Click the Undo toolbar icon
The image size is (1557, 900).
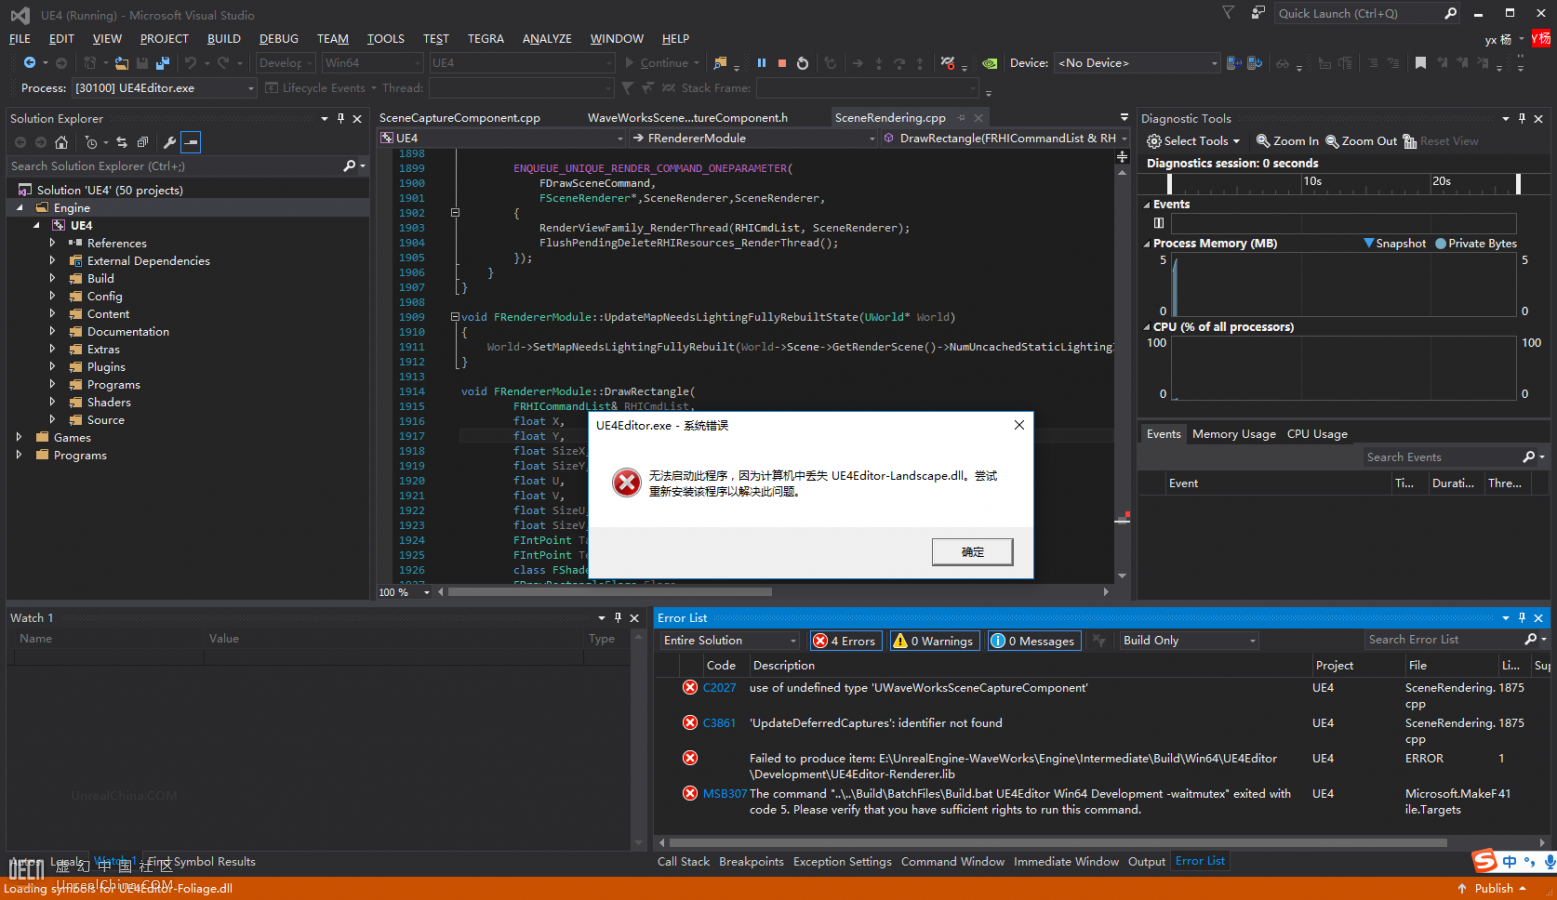point(190,63)
